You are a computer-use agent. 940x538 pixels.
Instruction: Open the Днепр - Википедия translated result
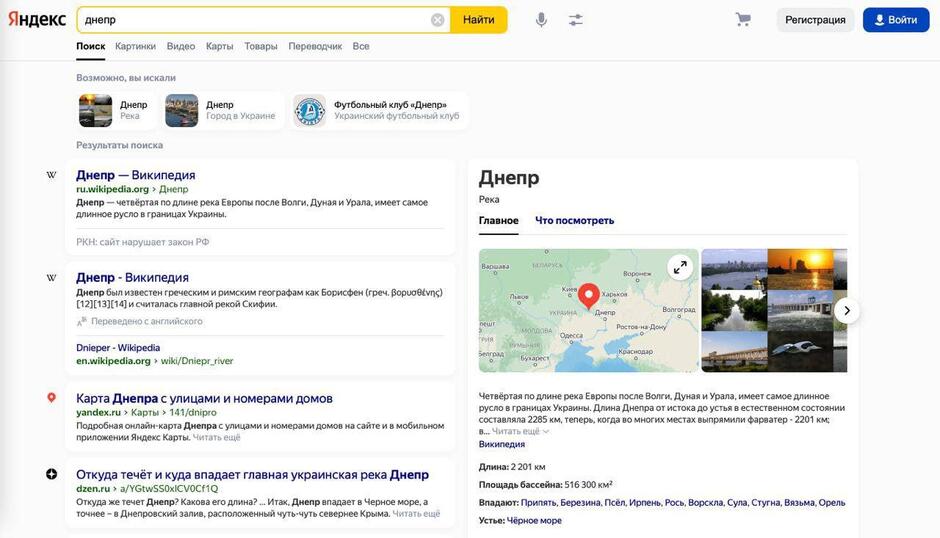pos(132,278)
